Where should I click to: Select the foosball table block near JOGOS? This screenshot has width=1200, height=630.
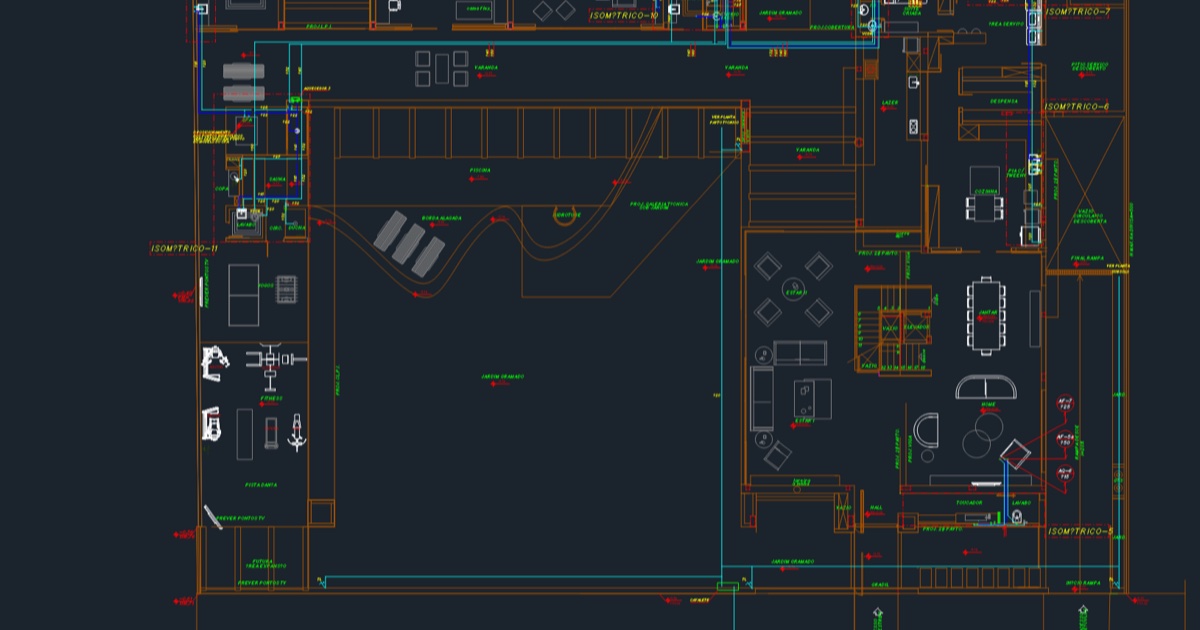pyautogui.click(x=286, y=290)
